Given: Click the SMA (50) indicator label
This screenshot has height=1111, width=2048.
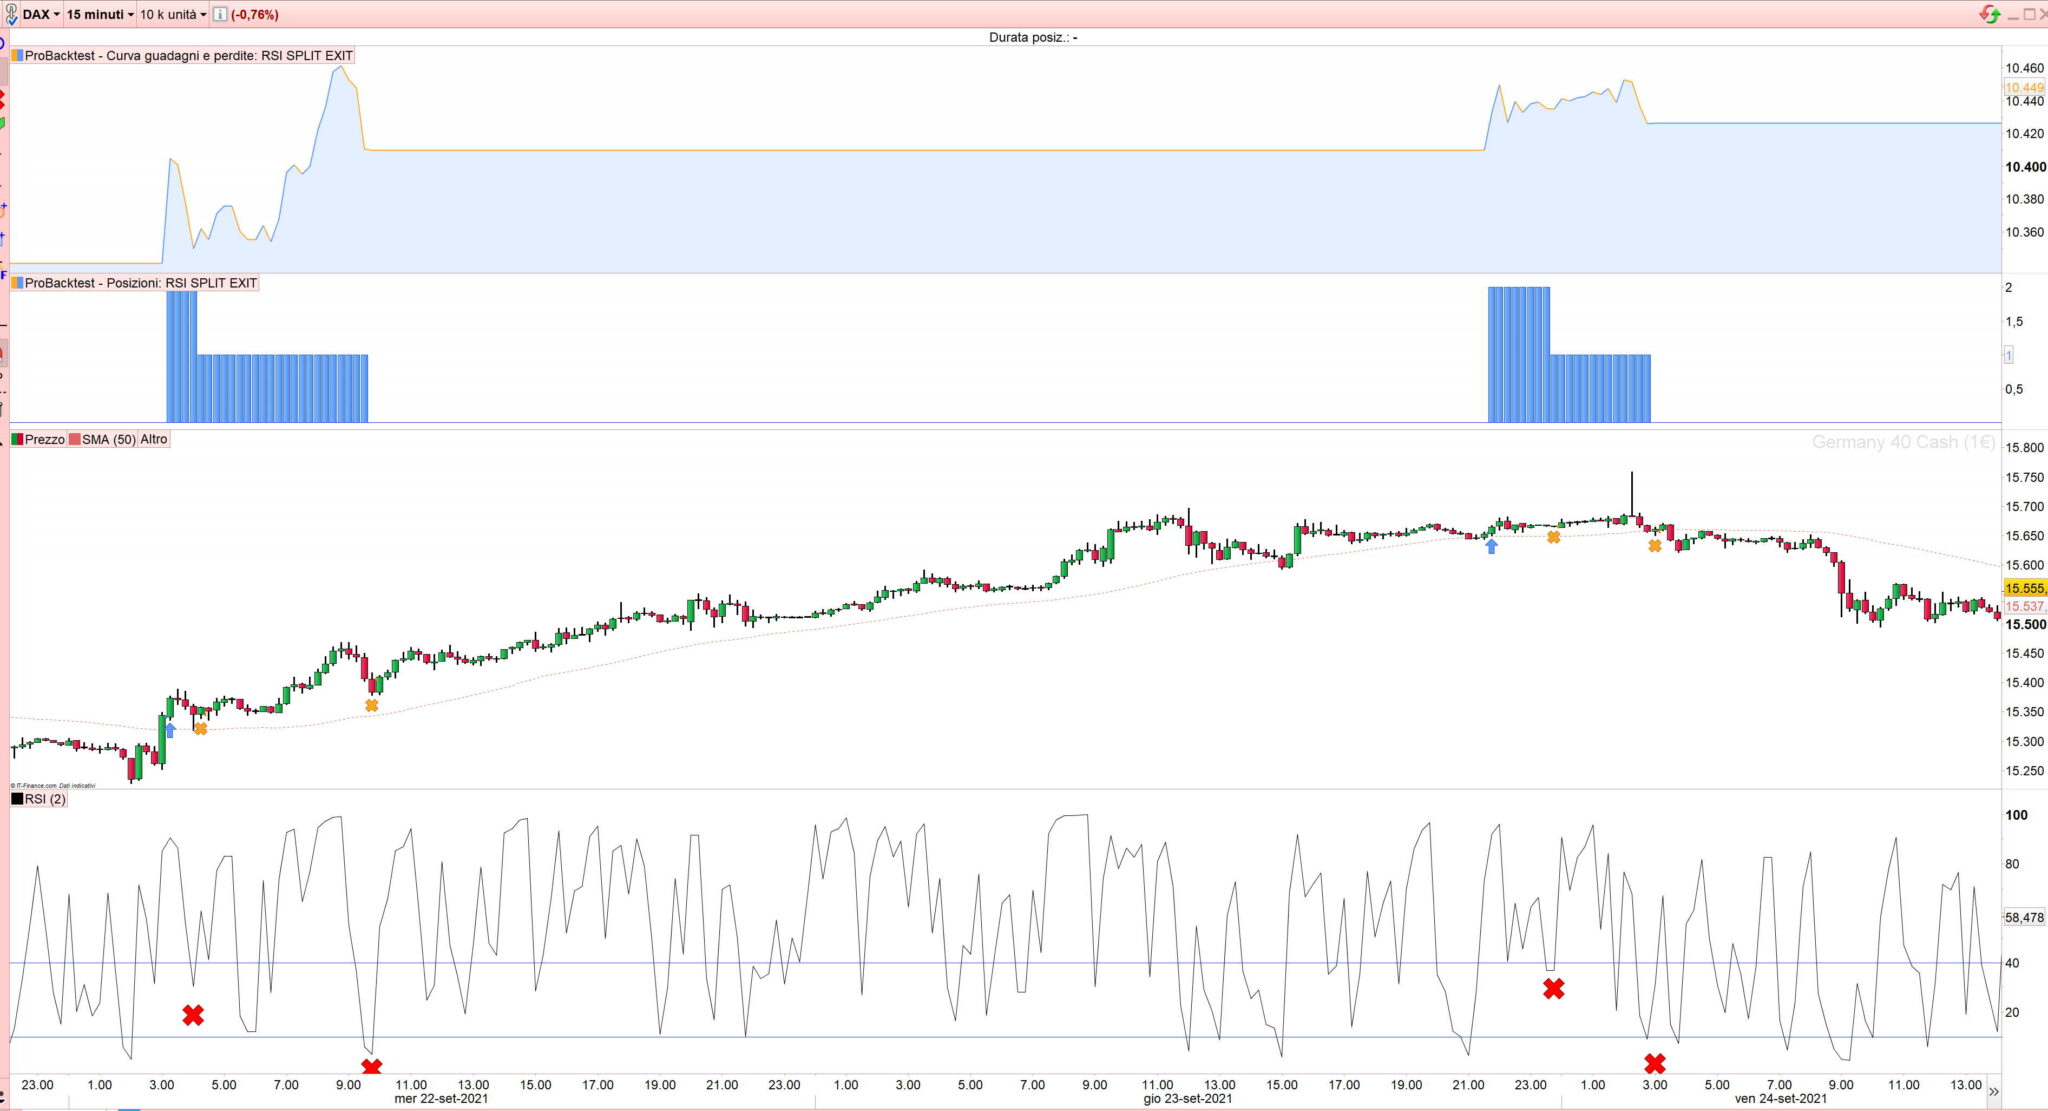Looking at the screenshot, I should (x=108, y=439).
